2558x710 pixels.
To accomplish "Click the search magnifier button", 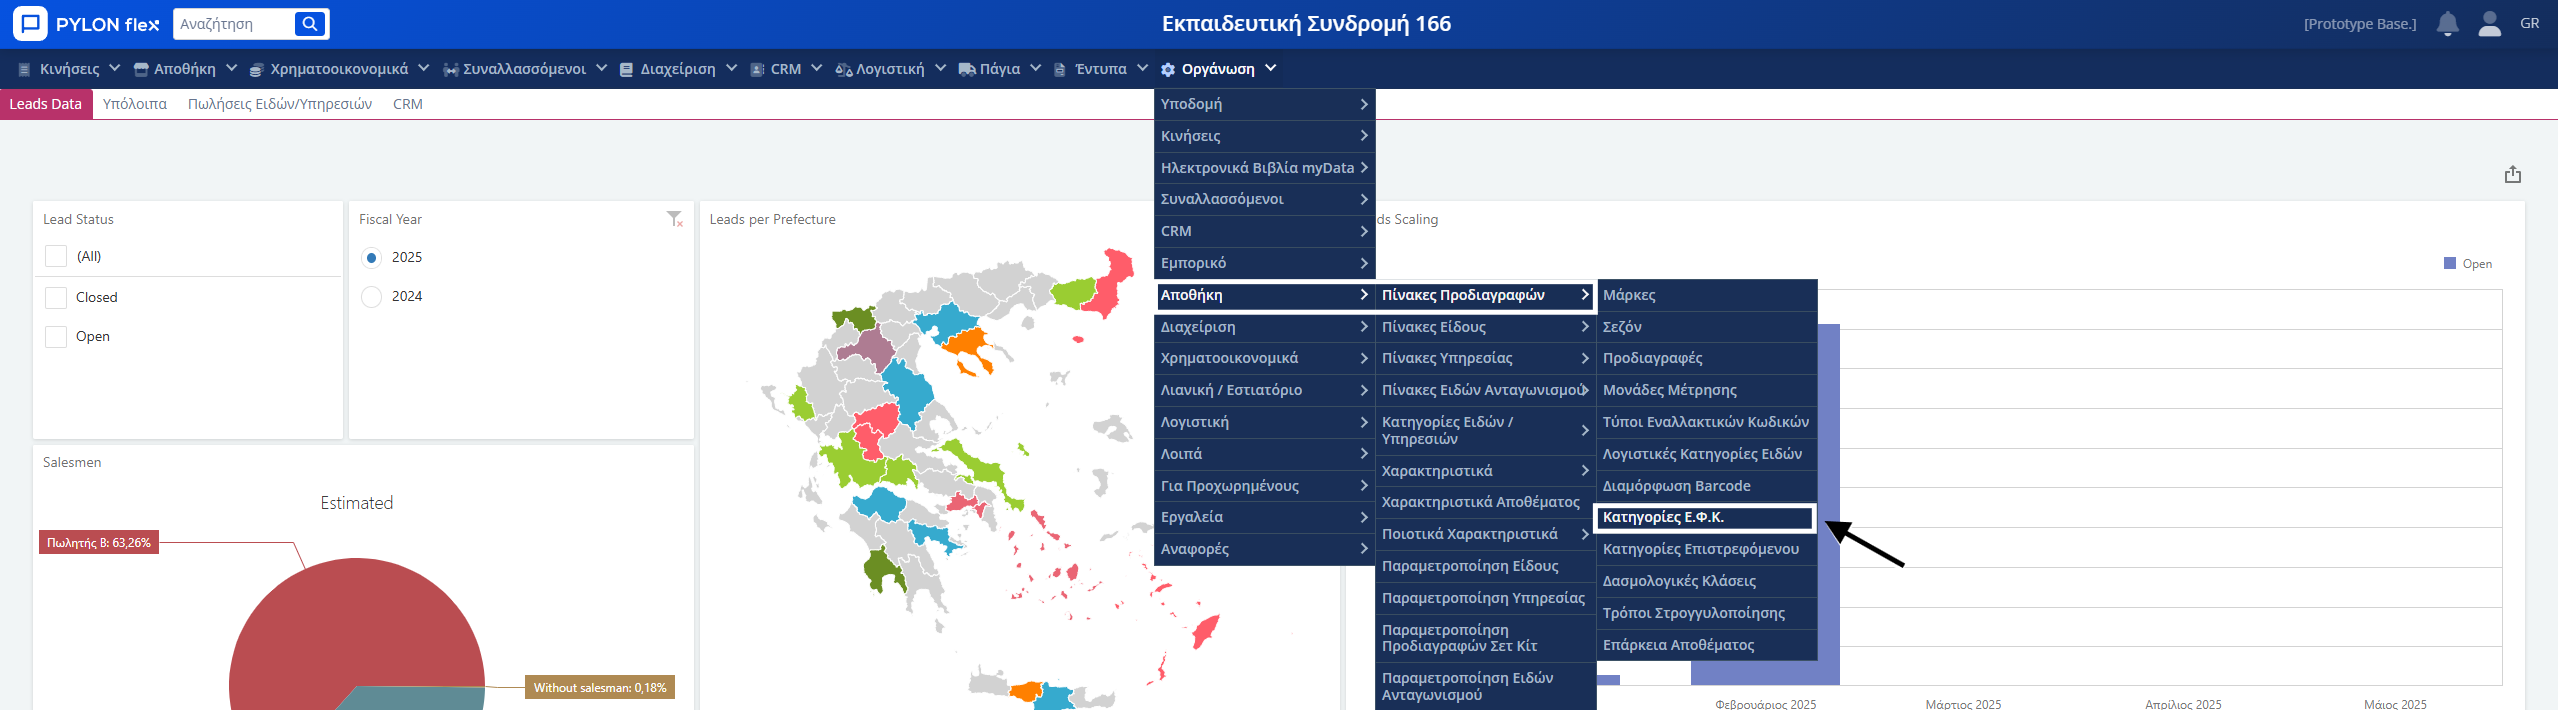I will [310, 24].
